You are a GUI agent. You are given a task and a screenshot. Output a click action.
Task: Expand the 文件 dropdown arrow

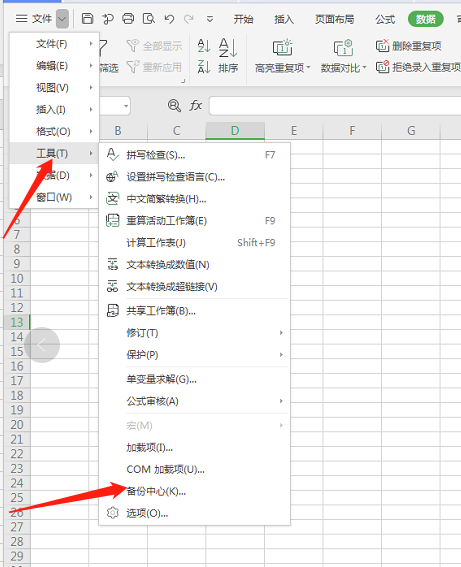click(x=62, y=19)
